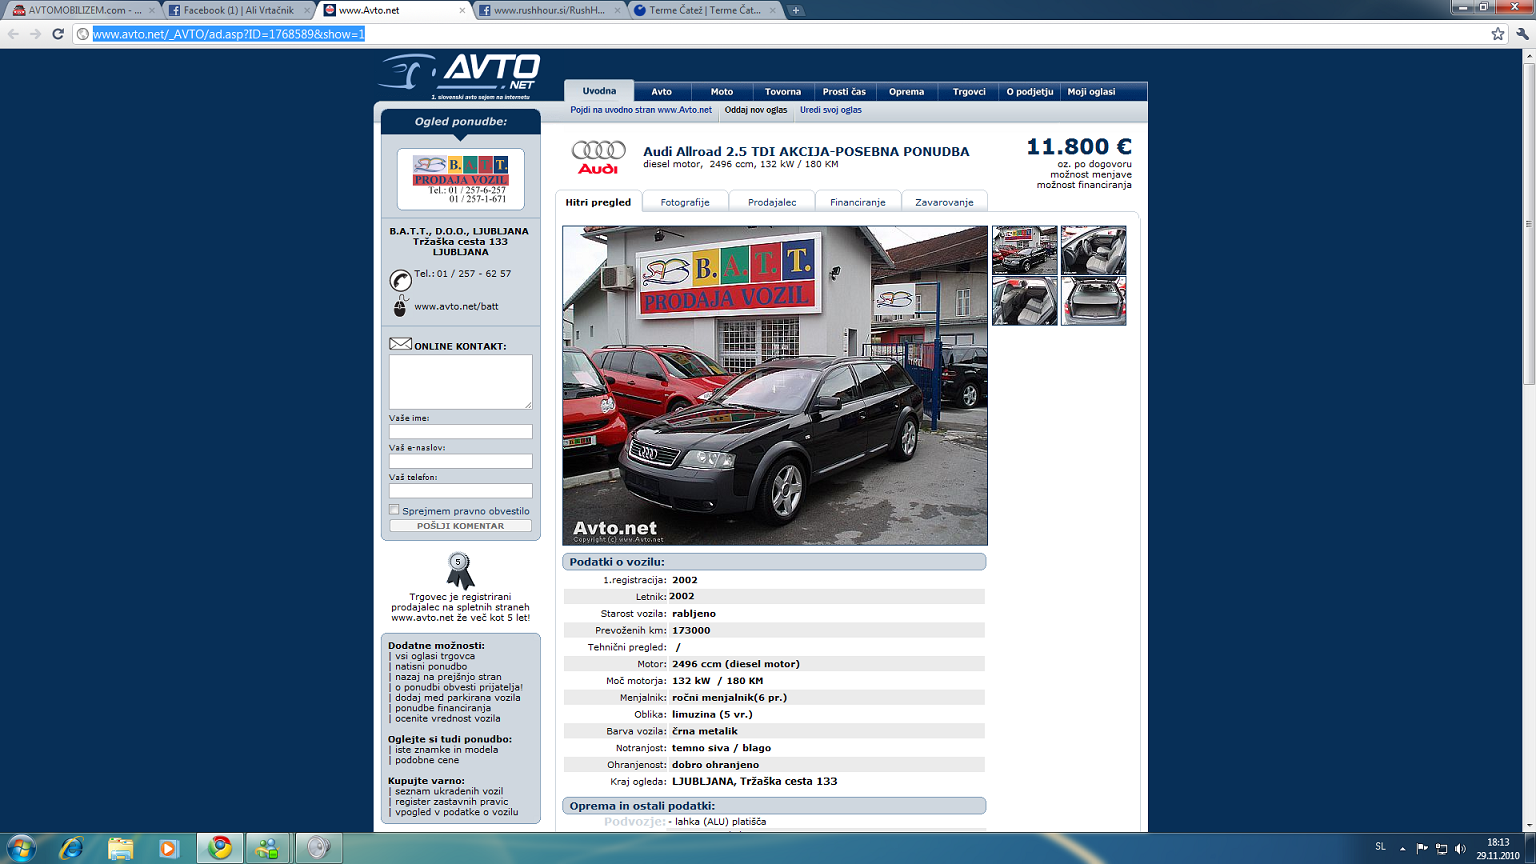Open a new browser tab with the plus button
Screen dimensions: 1536x864
(796, 10)
